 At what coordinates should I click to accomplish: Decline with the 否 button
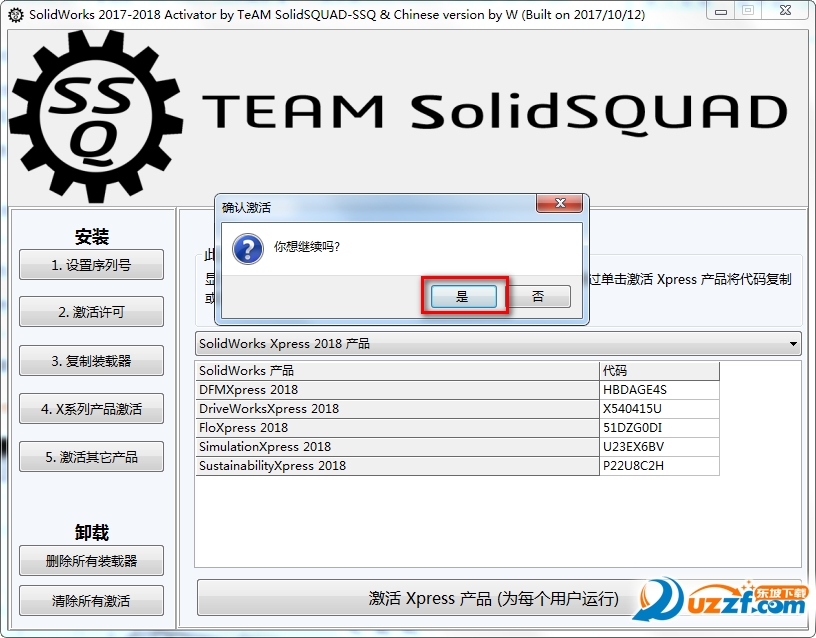pyautogui.click(x=538, y=296)
